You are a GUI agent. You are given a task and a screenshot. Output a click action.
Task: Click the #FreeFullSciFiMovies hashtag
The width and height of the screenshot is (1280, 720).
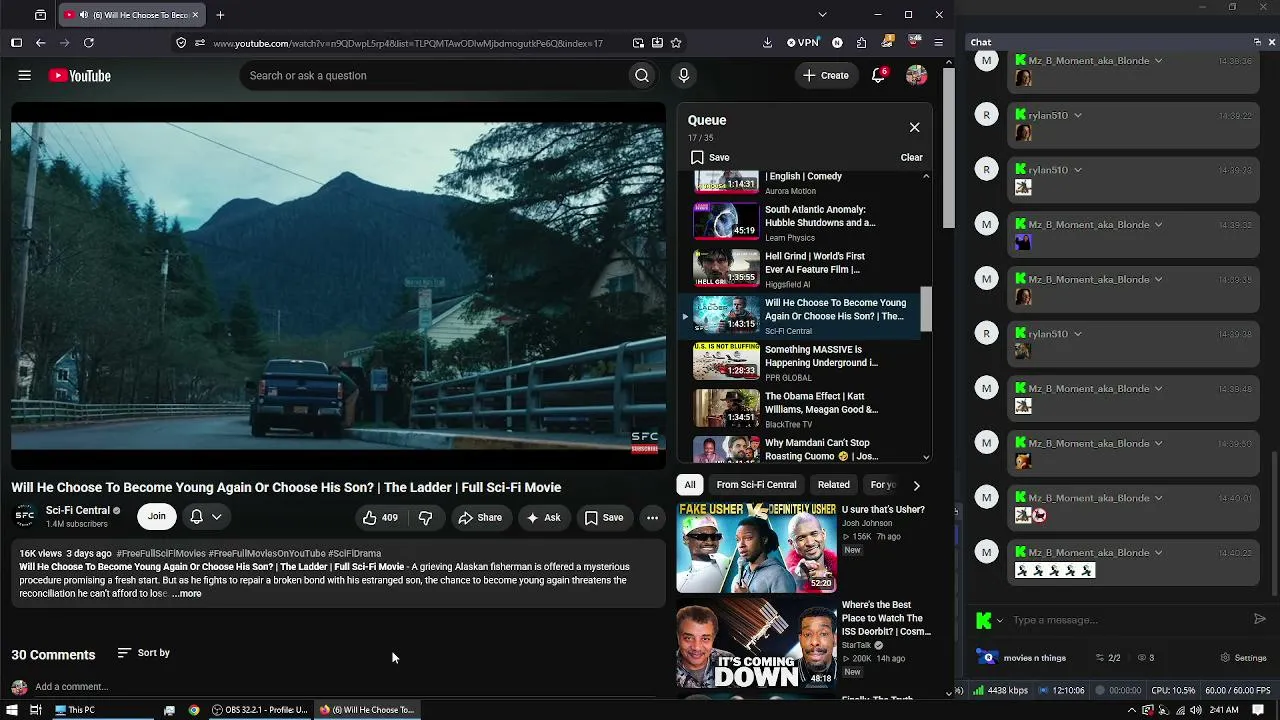point(161,553)
